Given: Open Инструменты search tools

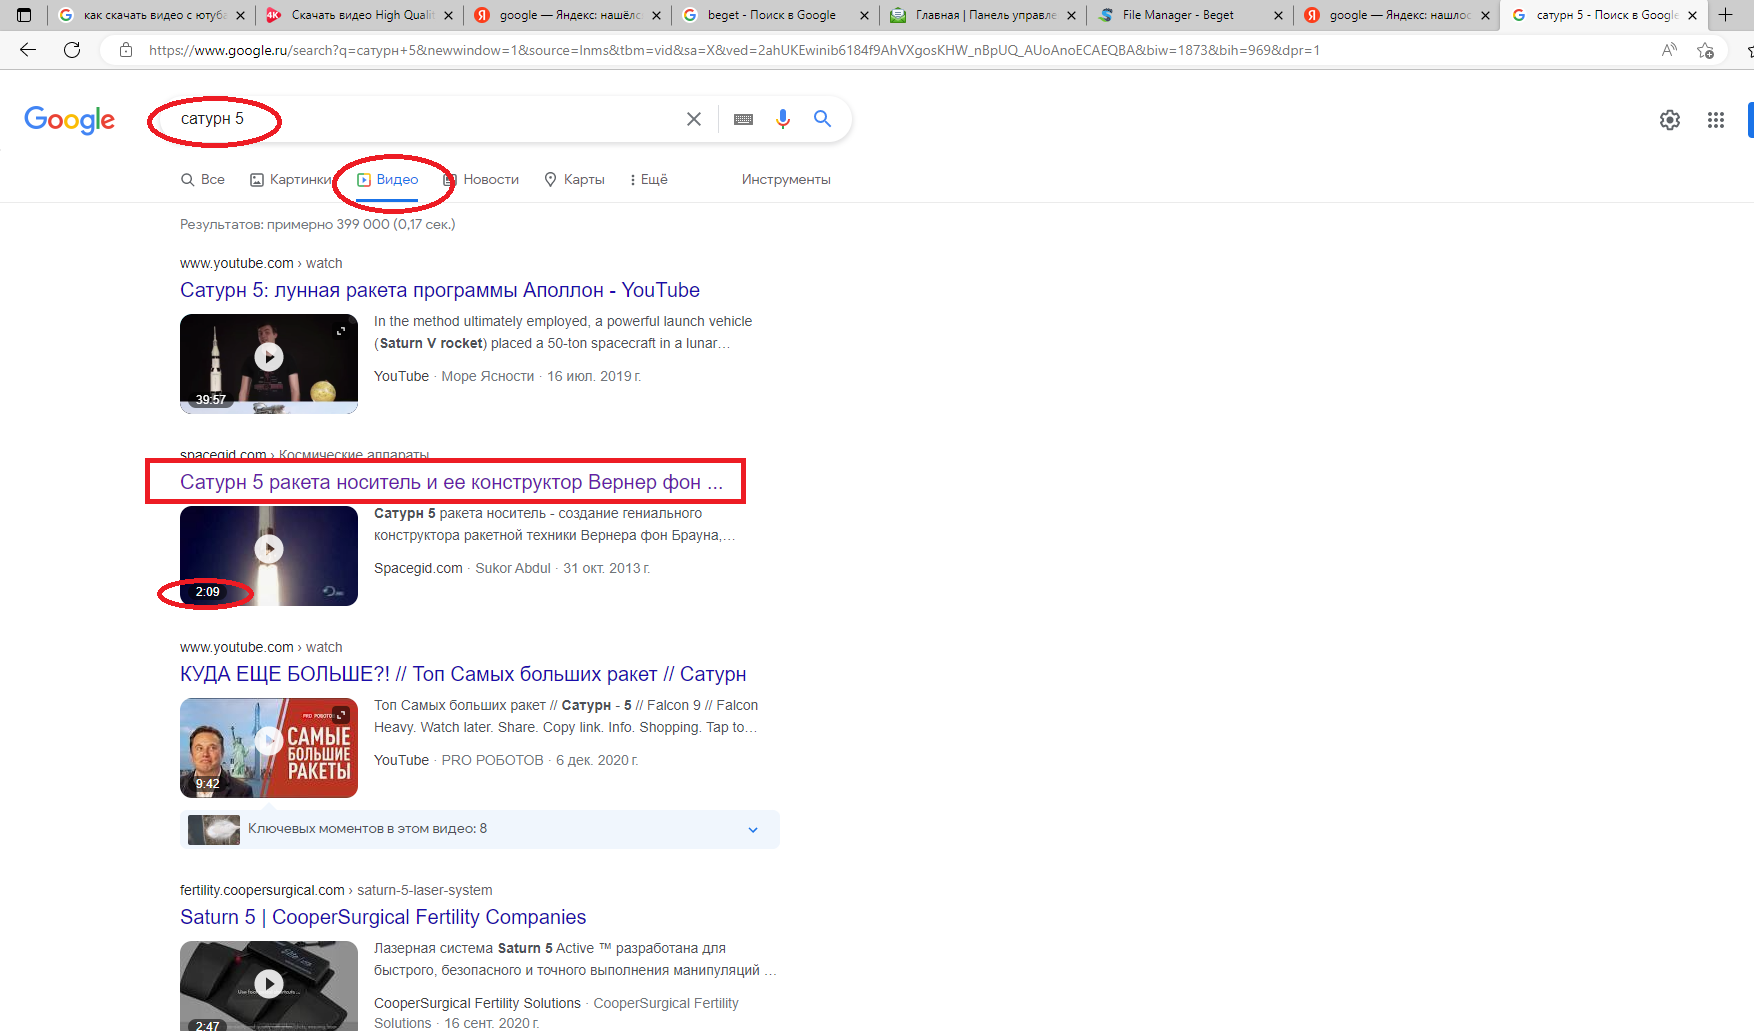Looking at the screenshot, I should 786,179.
